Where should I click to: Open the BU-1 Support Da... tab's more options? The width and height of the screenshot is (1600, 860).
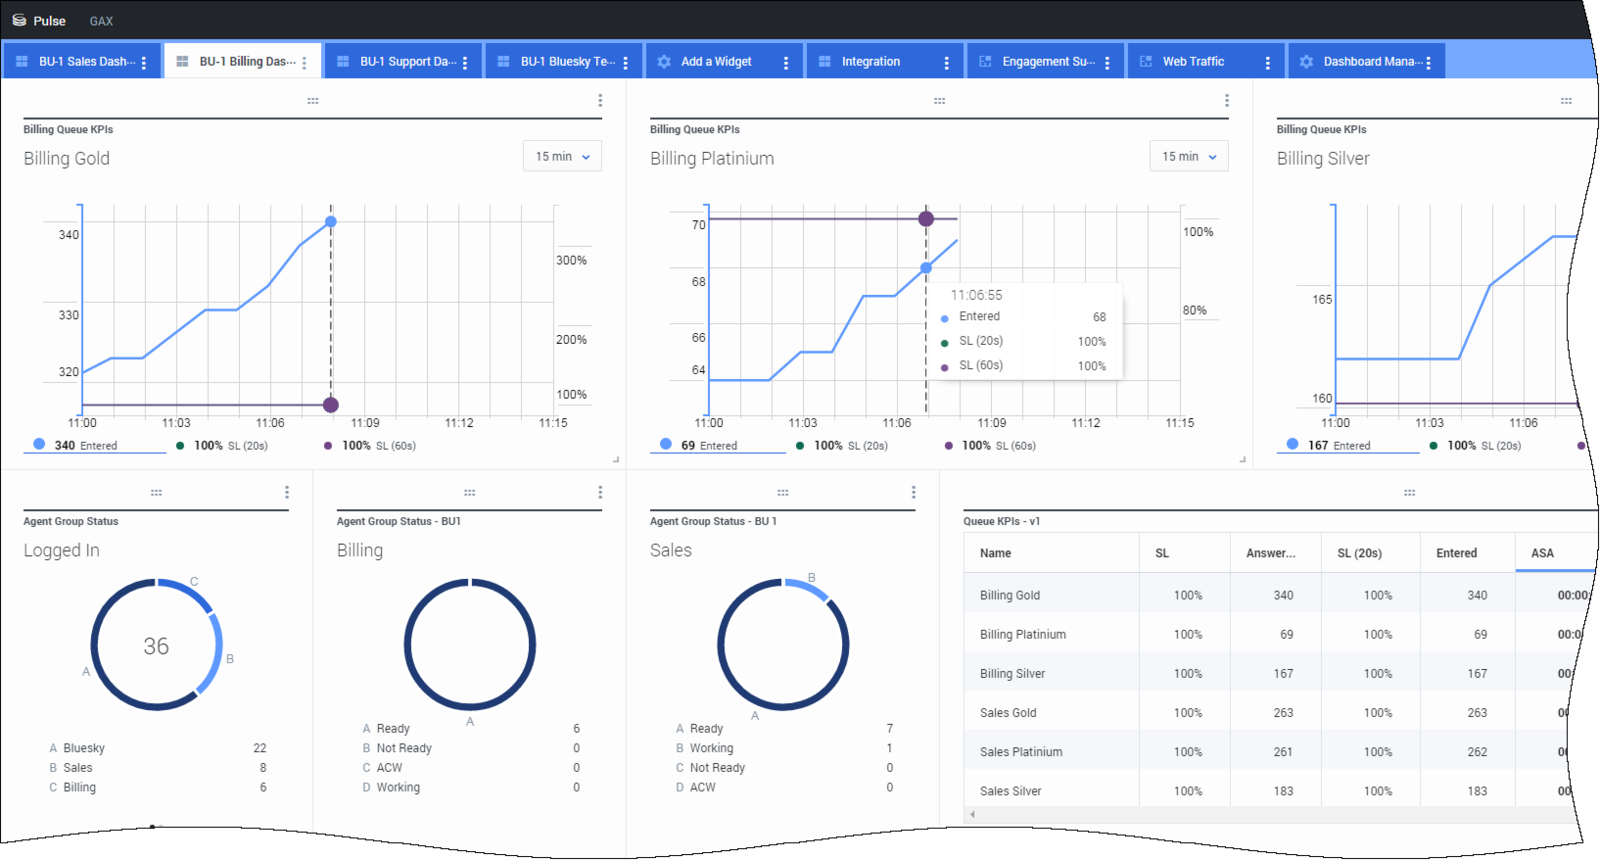coord(465,62)
